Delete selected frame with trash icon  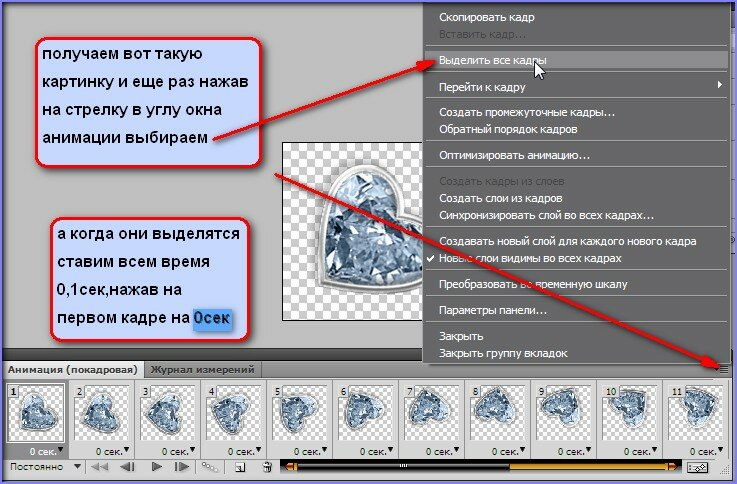coord(267,467)
